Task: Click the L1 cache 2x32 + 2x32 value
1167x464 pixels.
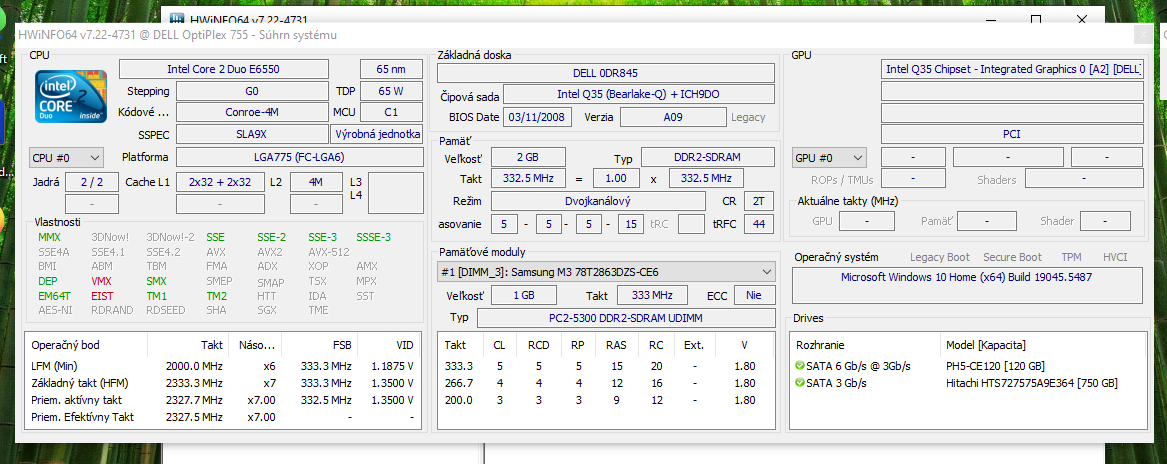Action: pos(220,182)
